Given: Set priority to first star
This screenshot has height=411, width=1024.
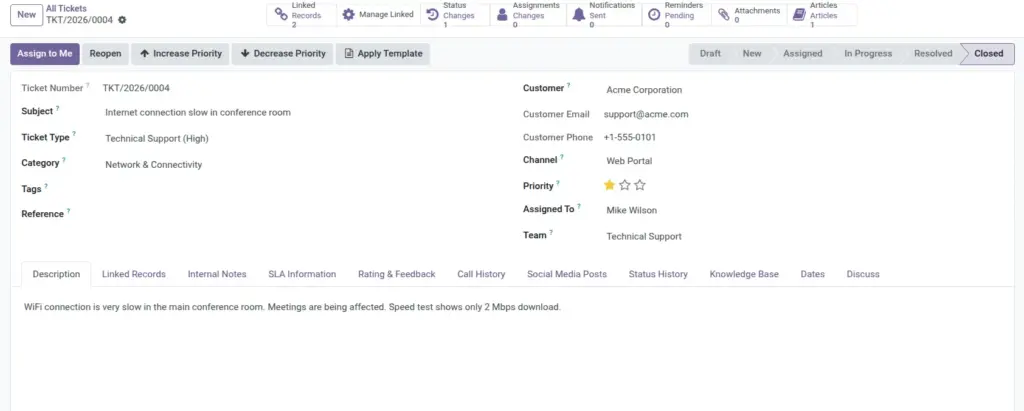Looking at the screenshot, I should [609, 185].
